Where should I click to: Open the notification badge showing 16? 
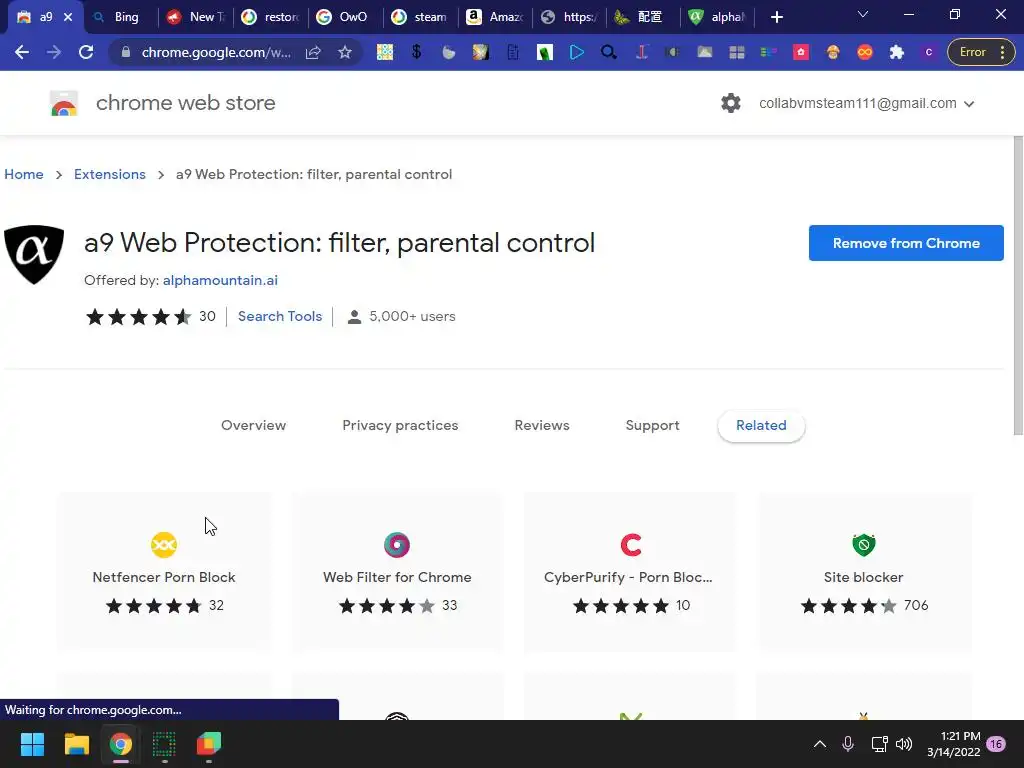tap(996, 744)
